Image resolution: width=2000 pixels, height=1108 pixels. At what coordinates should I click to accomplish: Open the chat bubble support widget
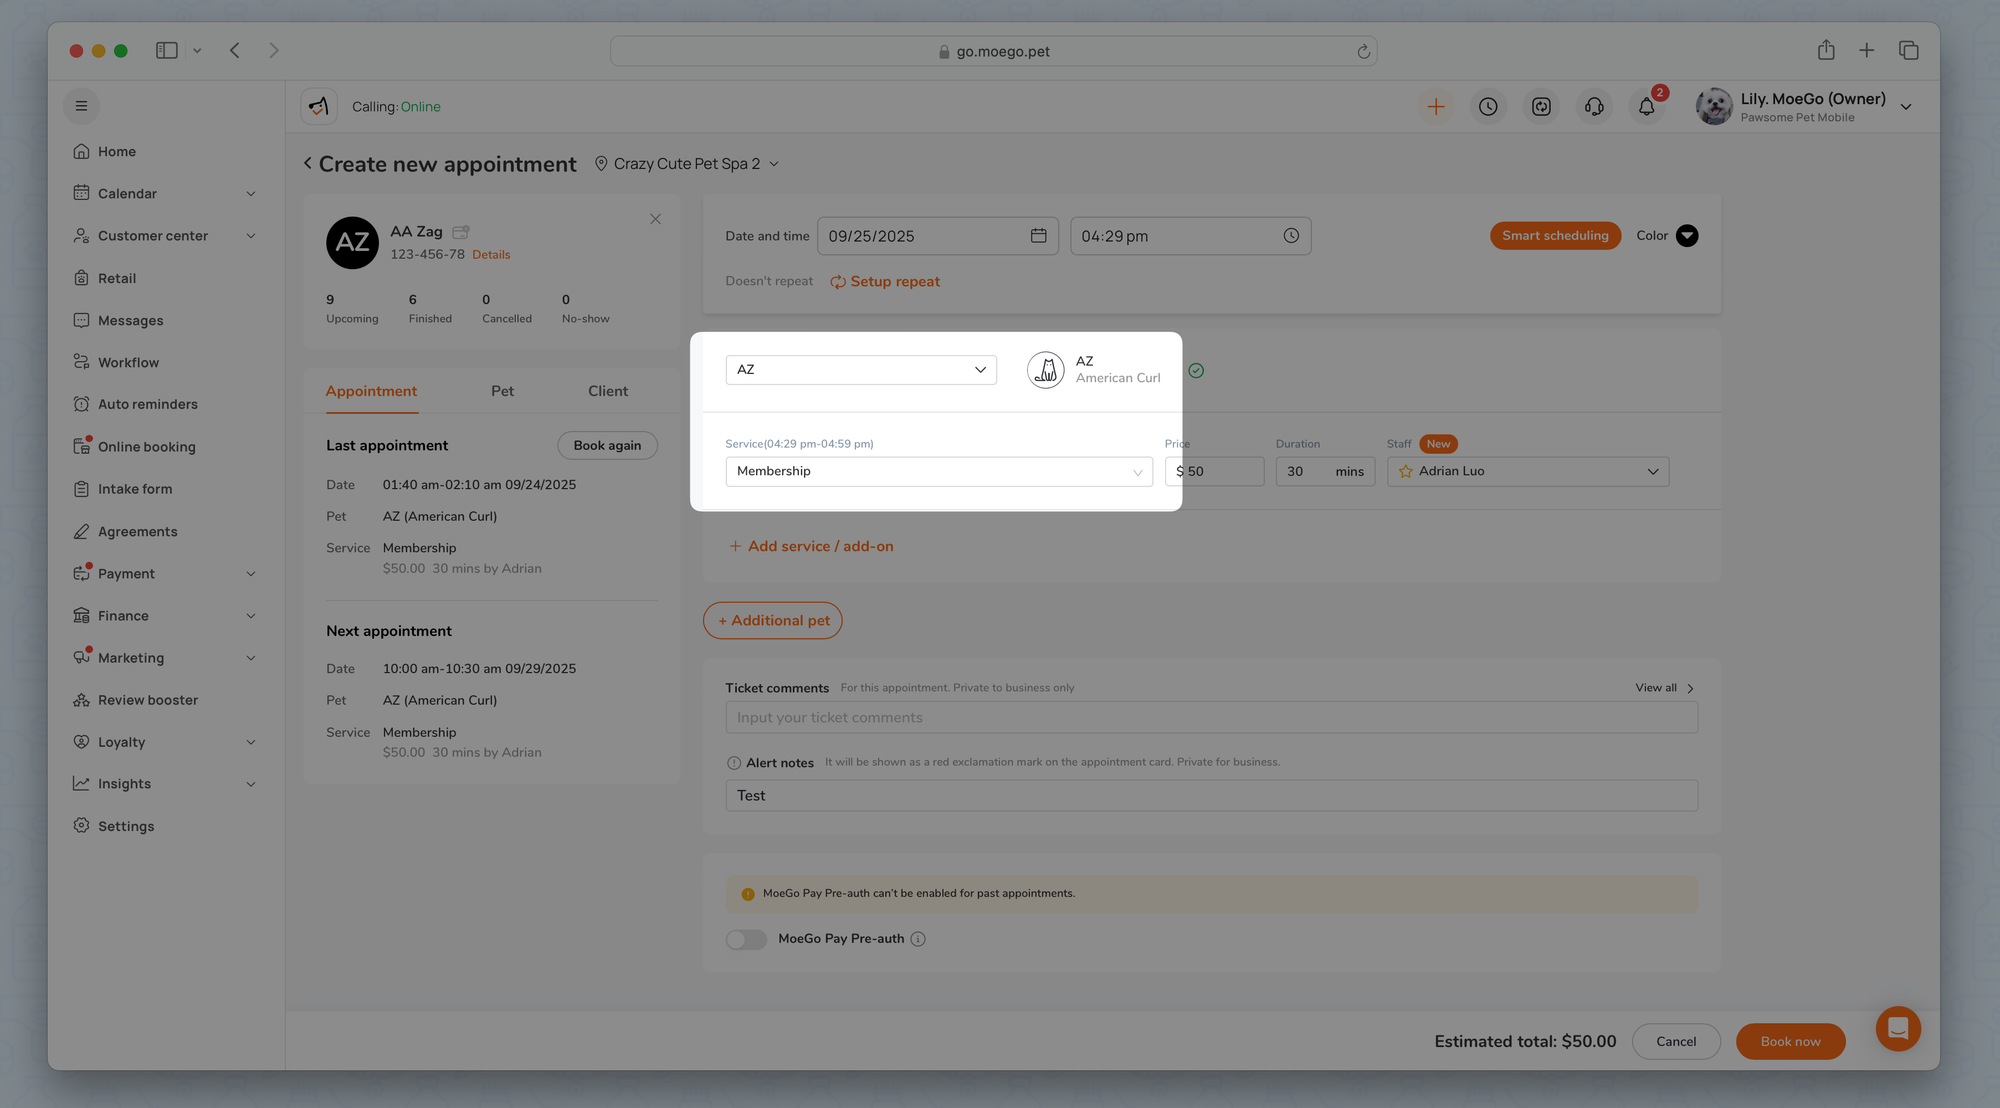pos(1897,1028)
